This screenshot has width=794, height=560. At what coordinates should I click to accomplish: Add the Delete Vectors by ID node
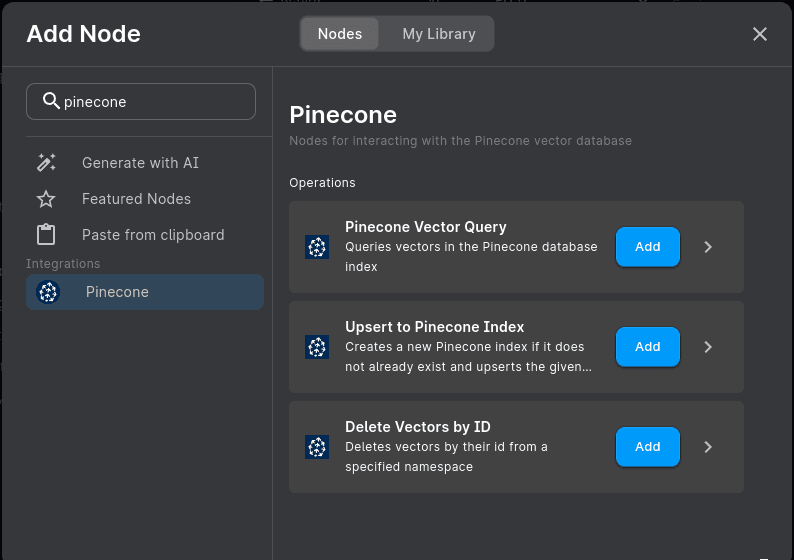point(647,447)
